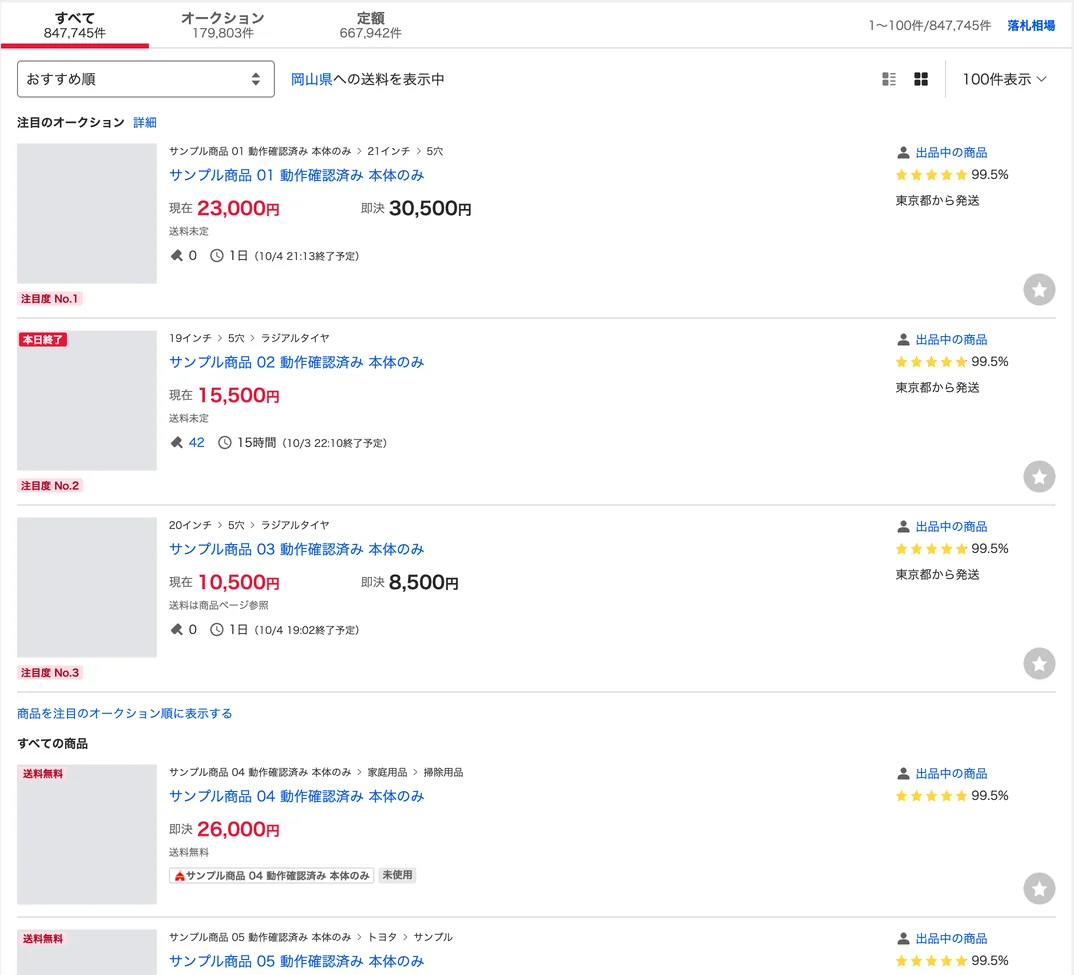Click seller 出品中の商品 for item 04

951,774
